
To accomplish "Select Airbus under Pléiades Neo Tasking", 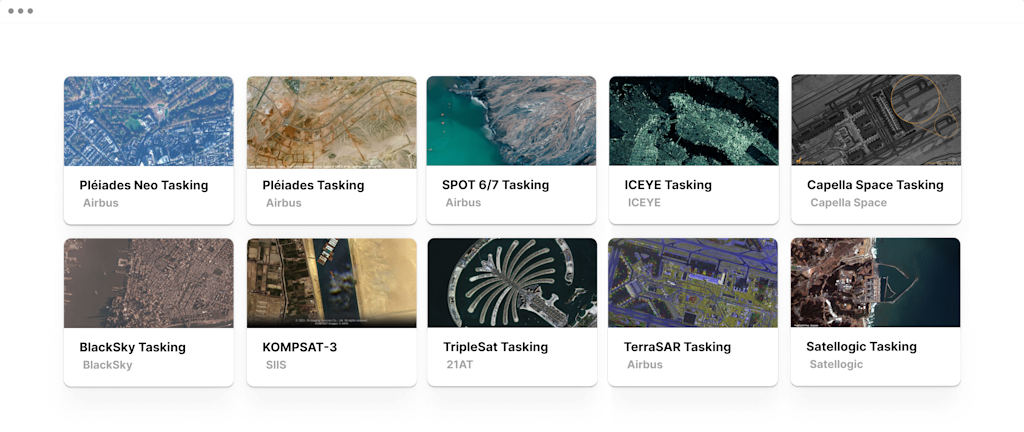I will [x=101, y=203].
